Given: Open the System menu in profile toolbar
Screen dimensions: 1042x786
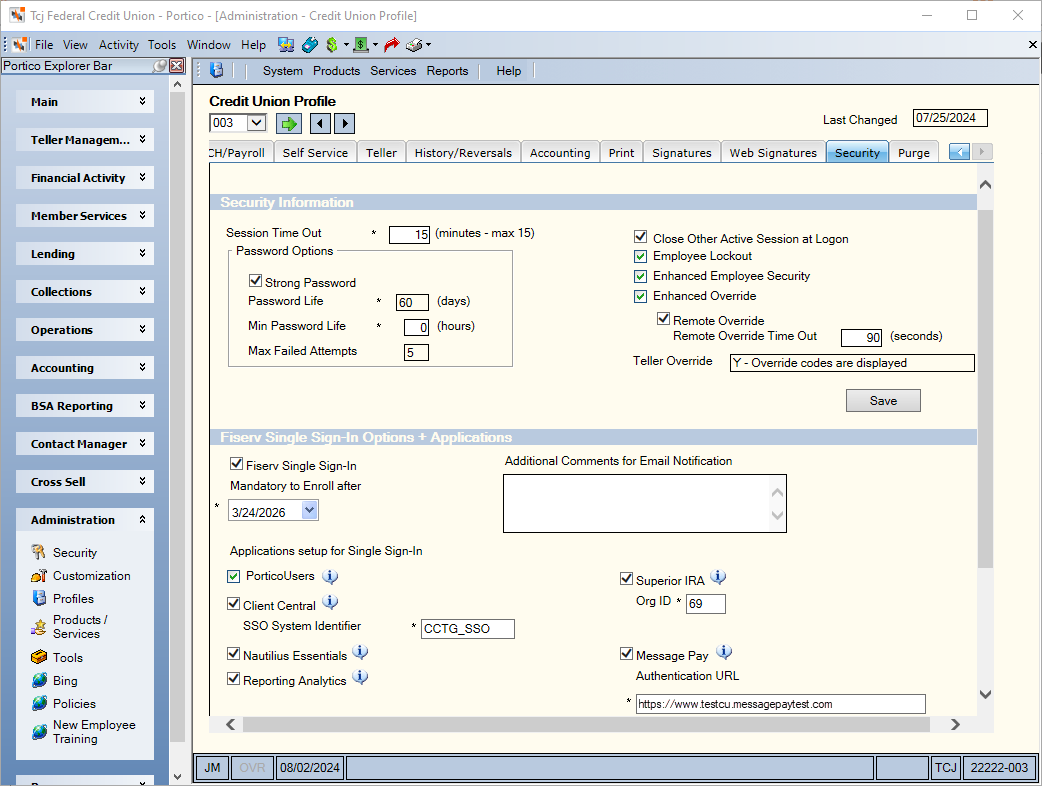Looking at the screenshot, I should click(x=282, y=70).
